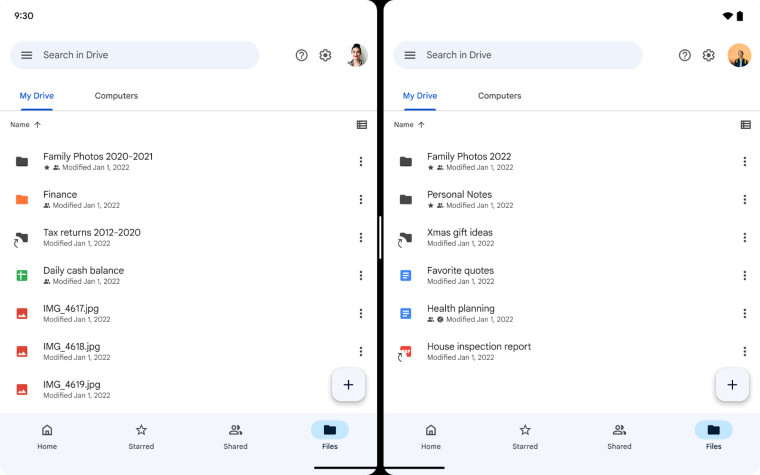
Task: Open Family Photos 2020-2021 folder icon
Action: 22,161
